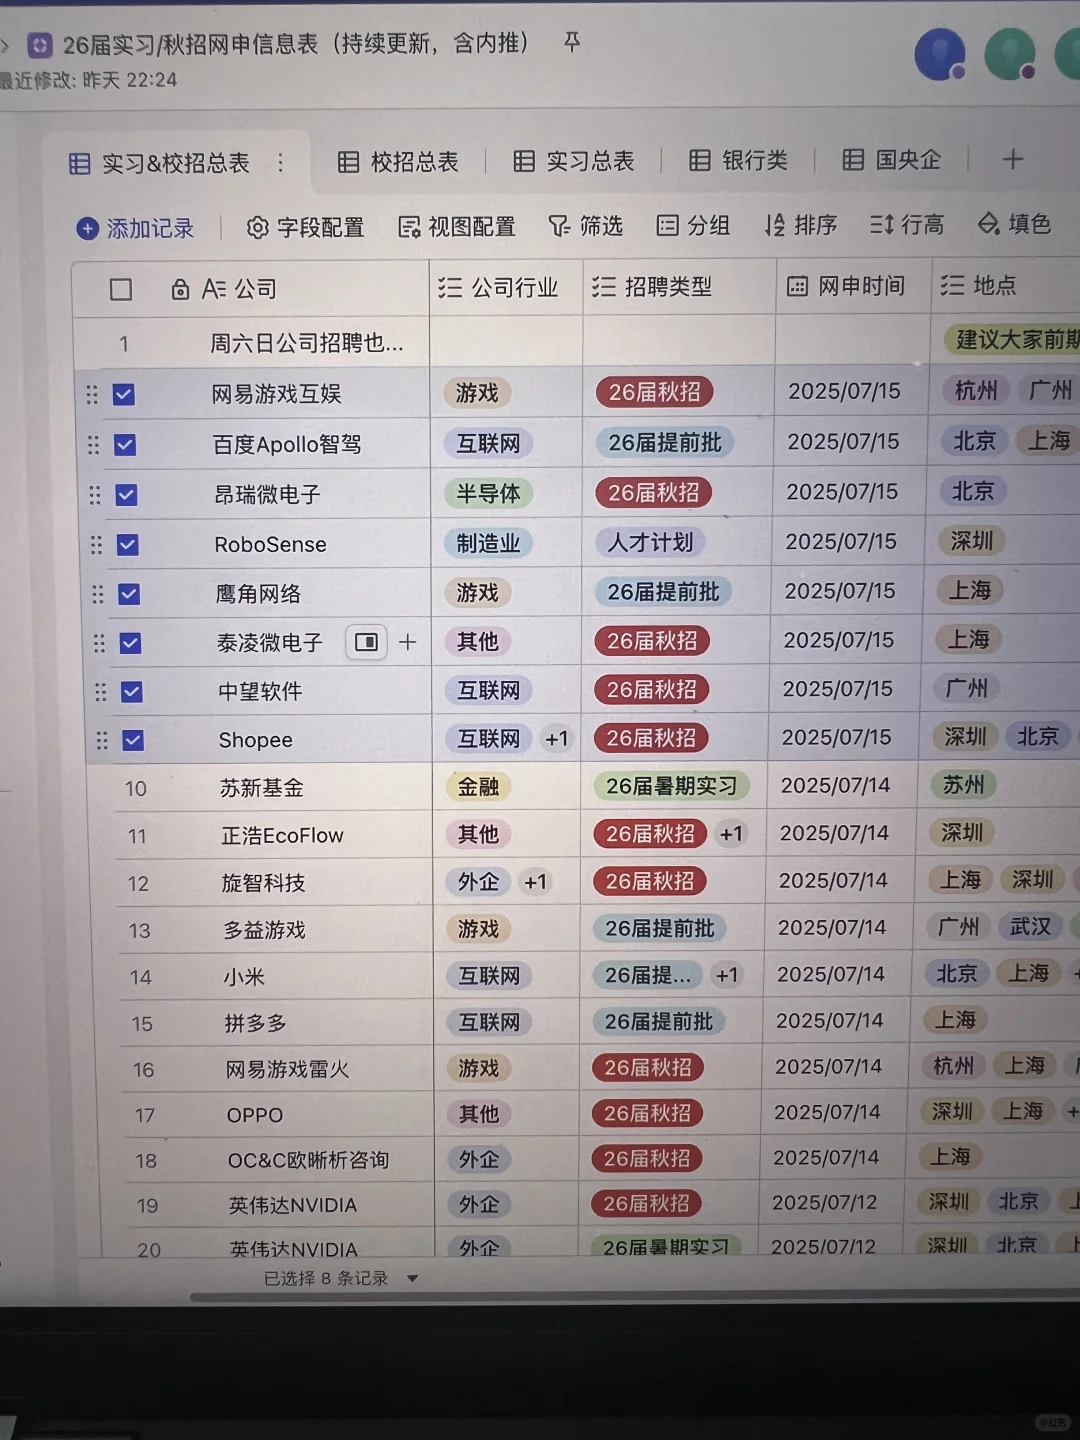1080x1440 pixels.
Task: Uncheck the 昂瑞微电子 row checkbox
Action: tap(126, 494)
